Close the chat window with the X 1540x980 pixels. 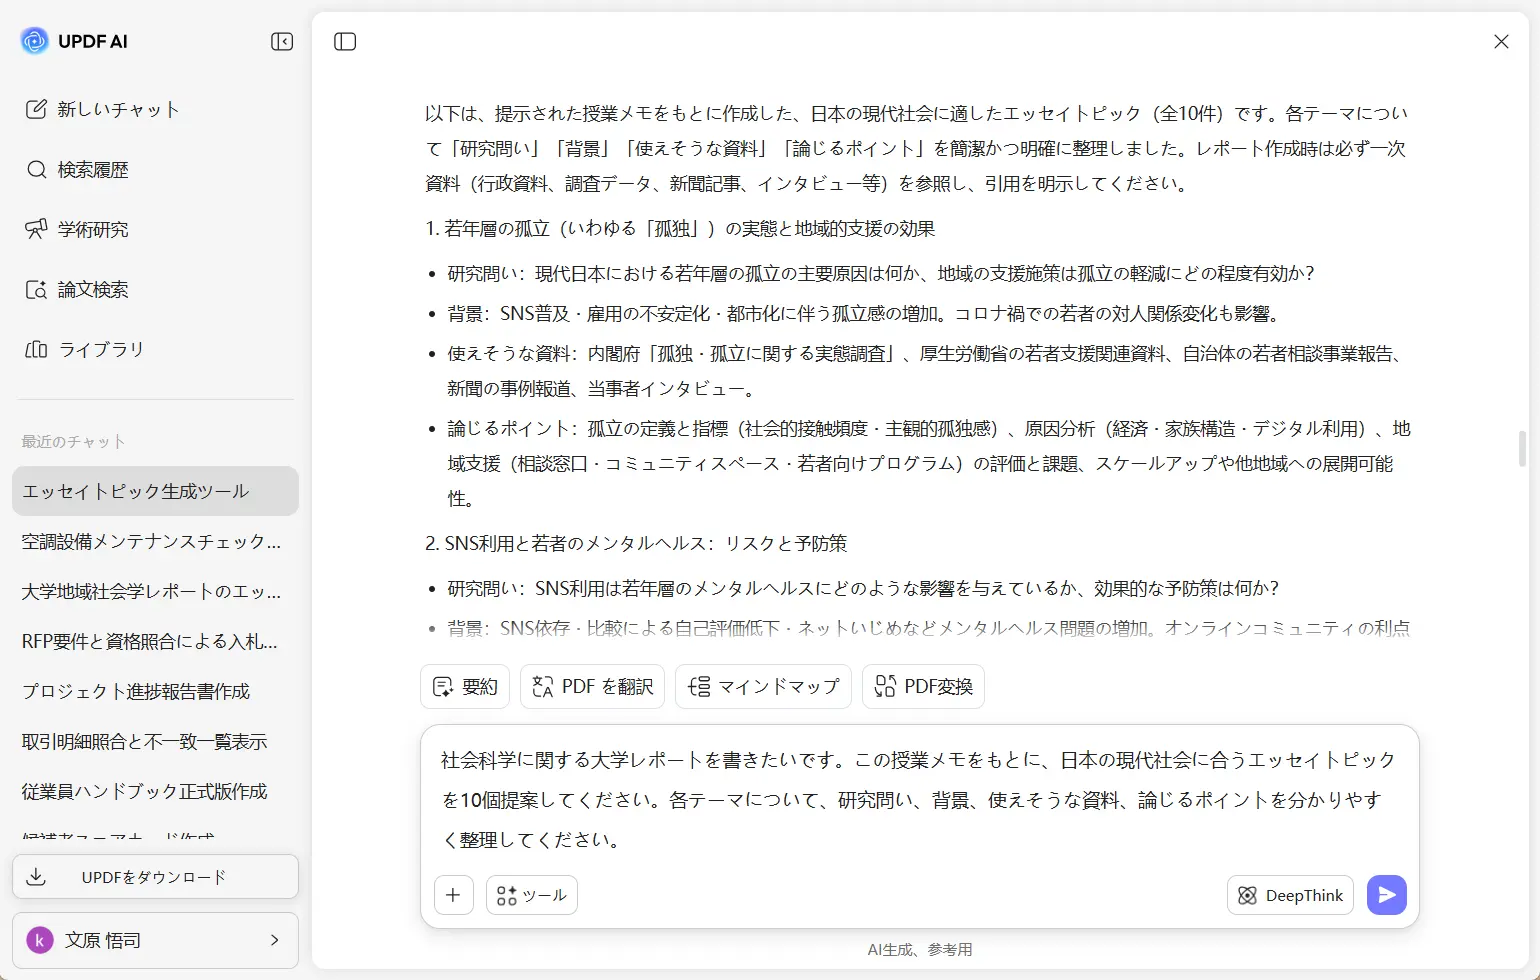(x=1501, y=41)
